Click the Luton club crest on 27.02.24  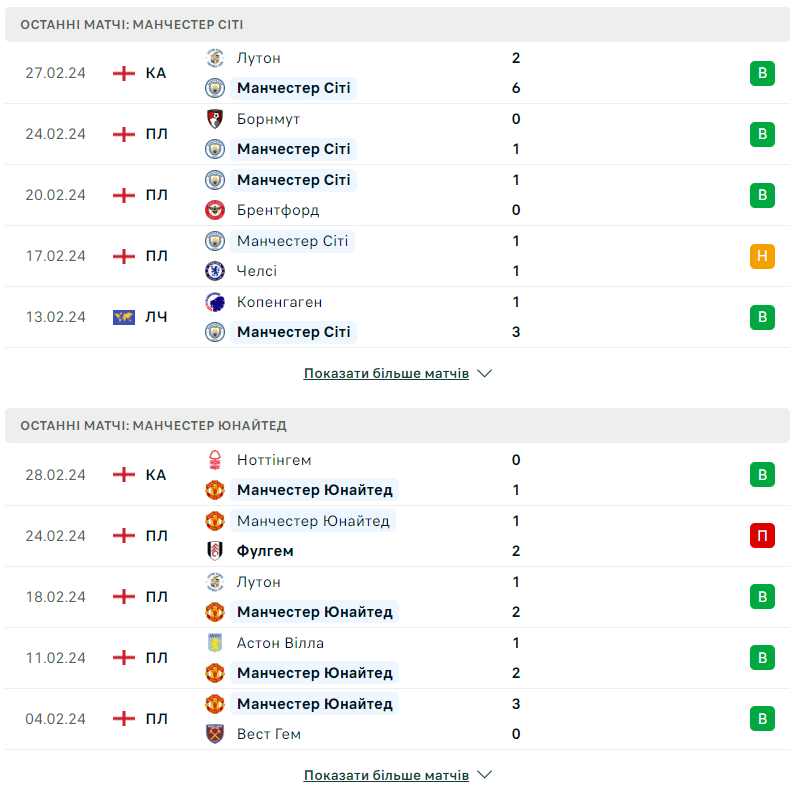(215, 58)
